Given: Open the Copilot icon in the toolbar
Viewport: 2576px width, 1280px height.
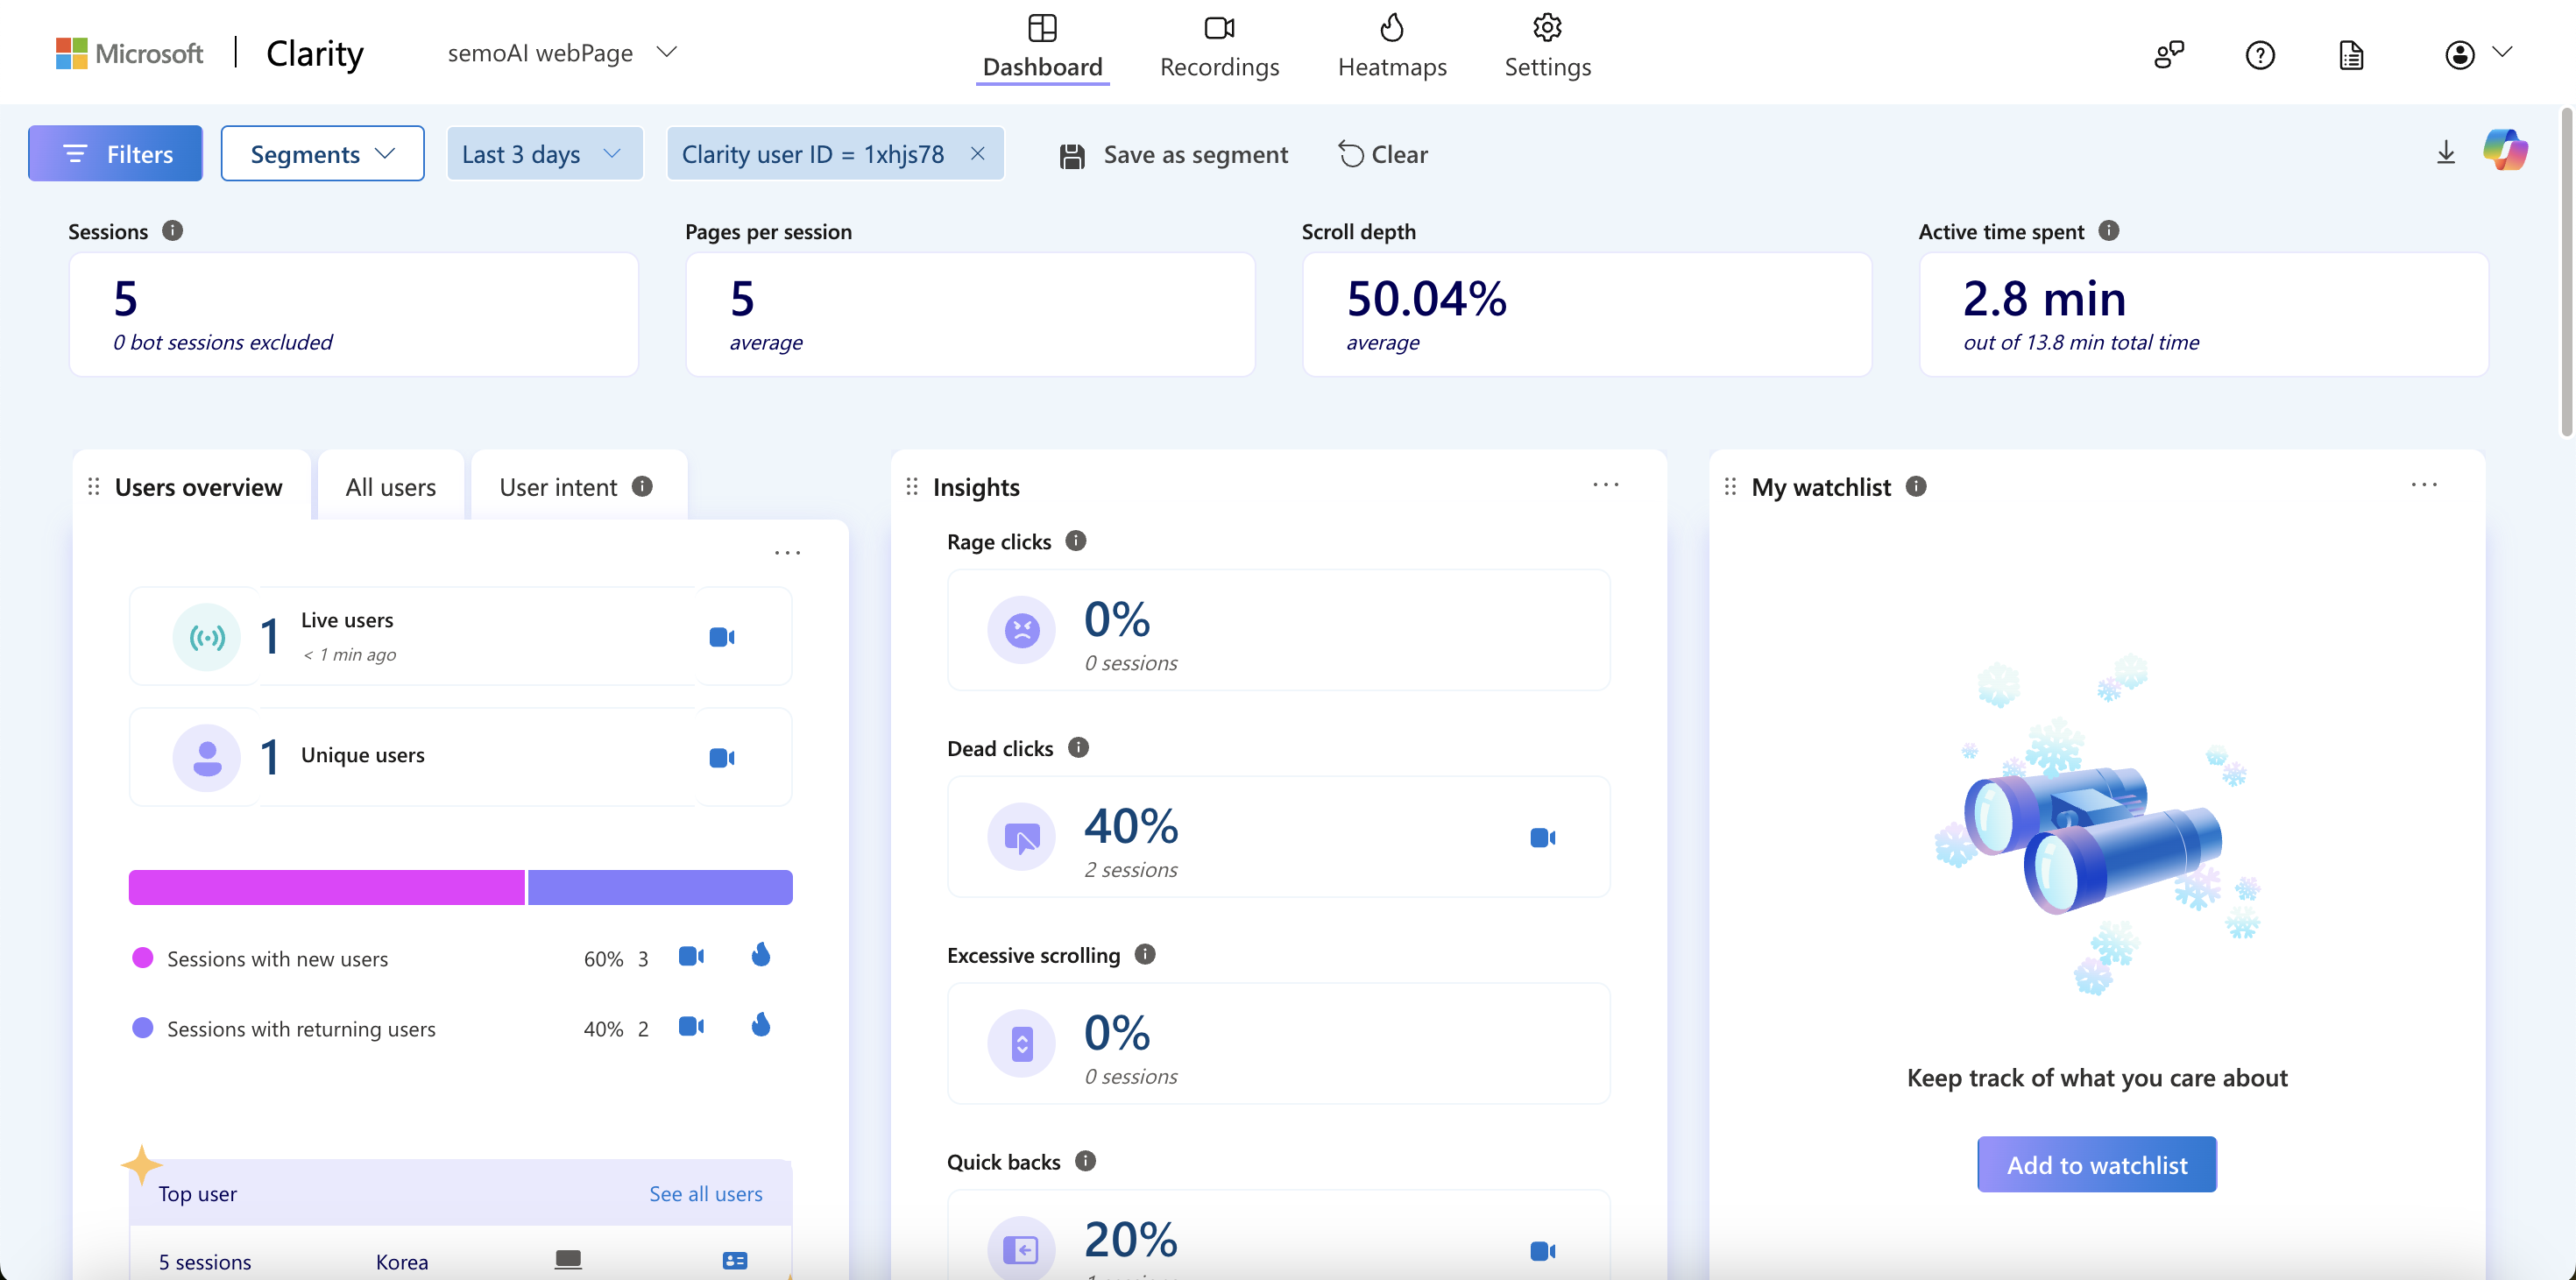Looking at the screenshot, I should click(2505, 151).
